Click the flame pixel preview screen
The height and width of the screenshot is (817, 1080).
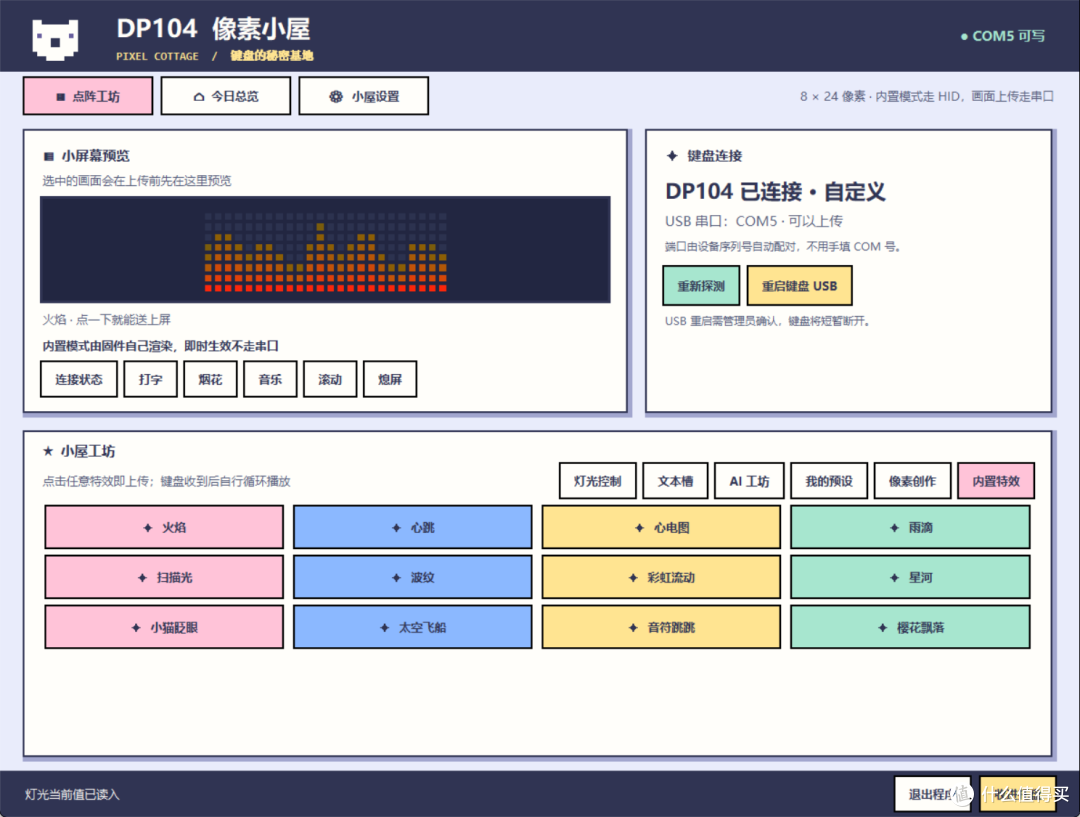pos(325,249)
